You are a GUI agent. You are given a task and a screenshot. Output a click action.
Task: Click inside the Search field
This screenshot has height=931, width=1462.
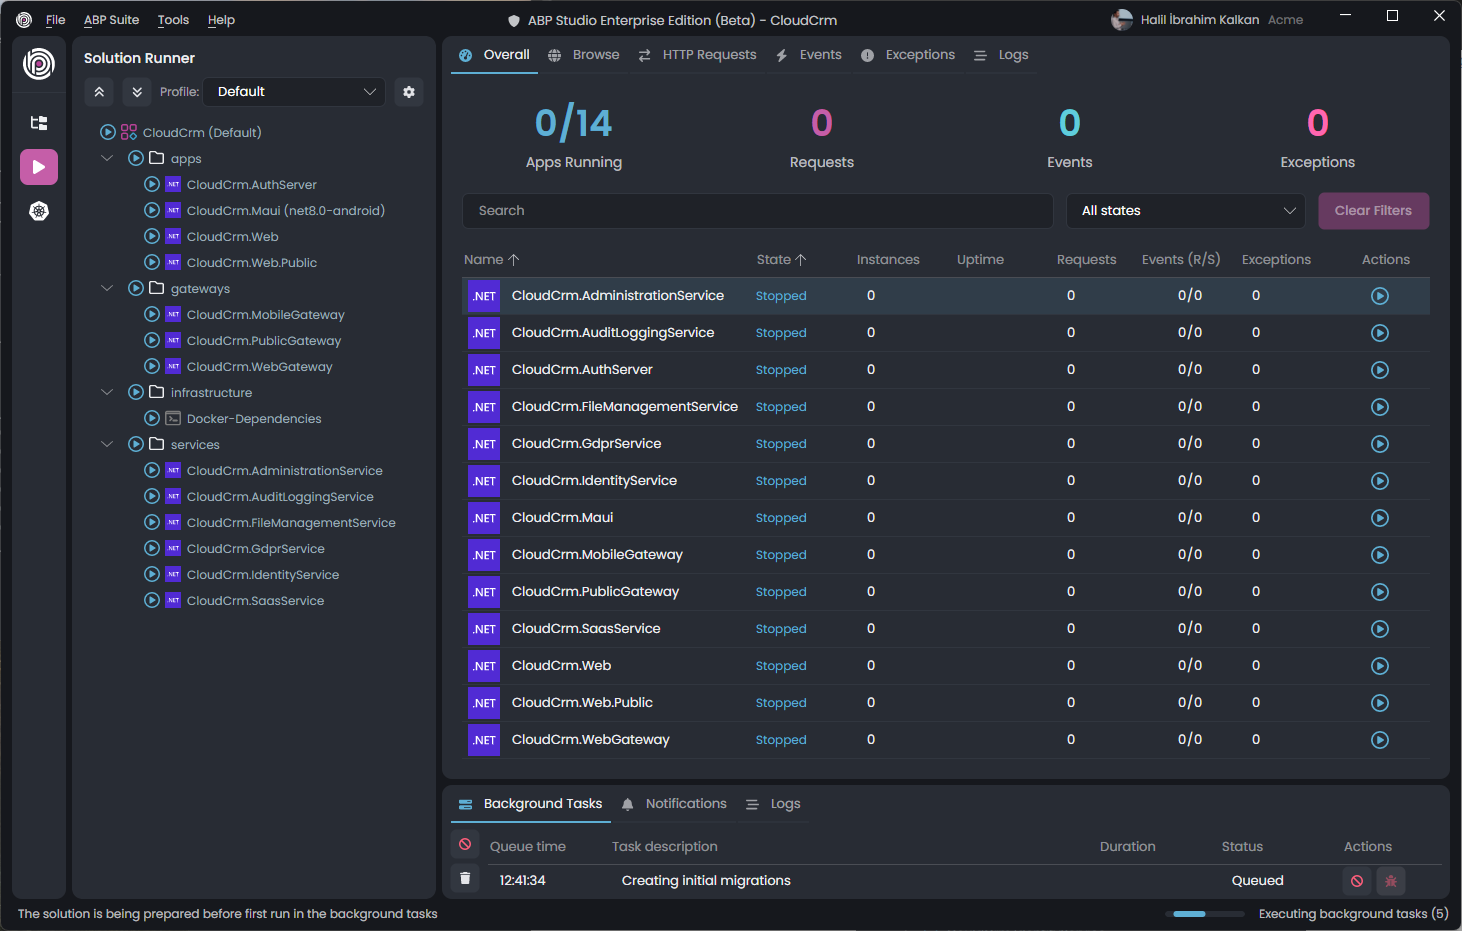[757, 211]
